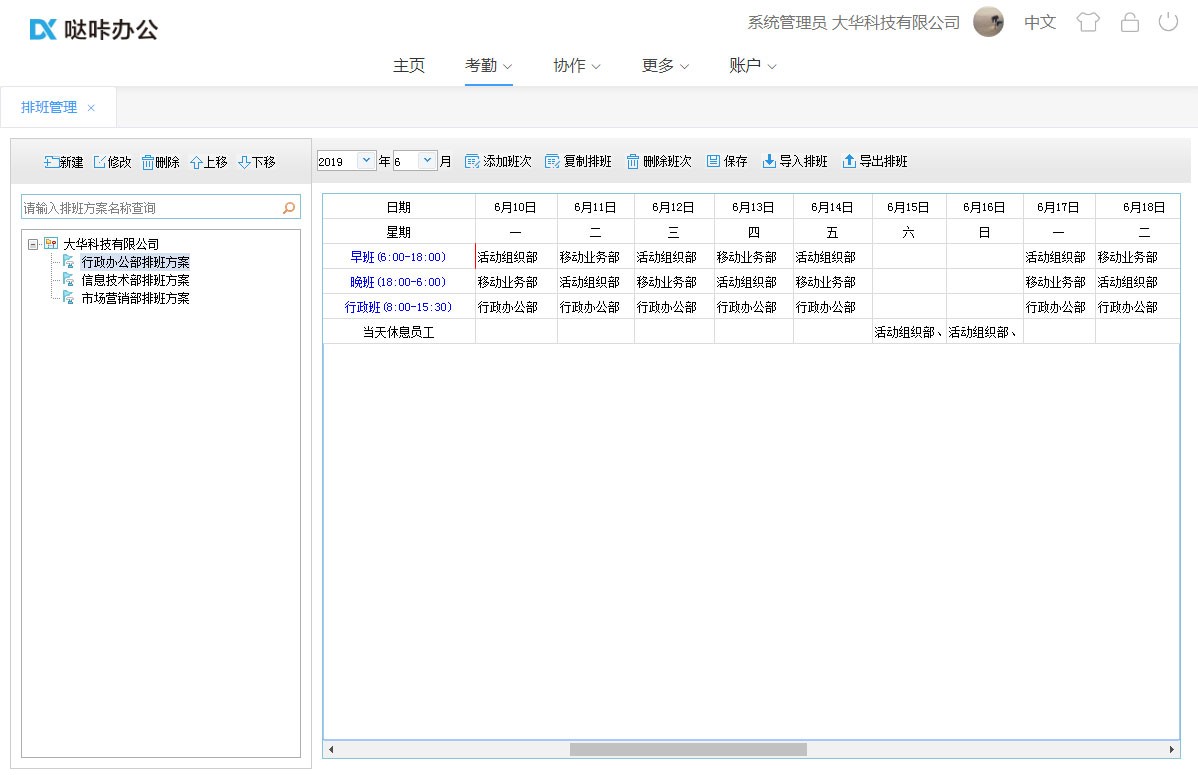Click the 早班 (6:00-18:00) shift link
Screen dimensions: 1198x775
click(x=398, y=257)
